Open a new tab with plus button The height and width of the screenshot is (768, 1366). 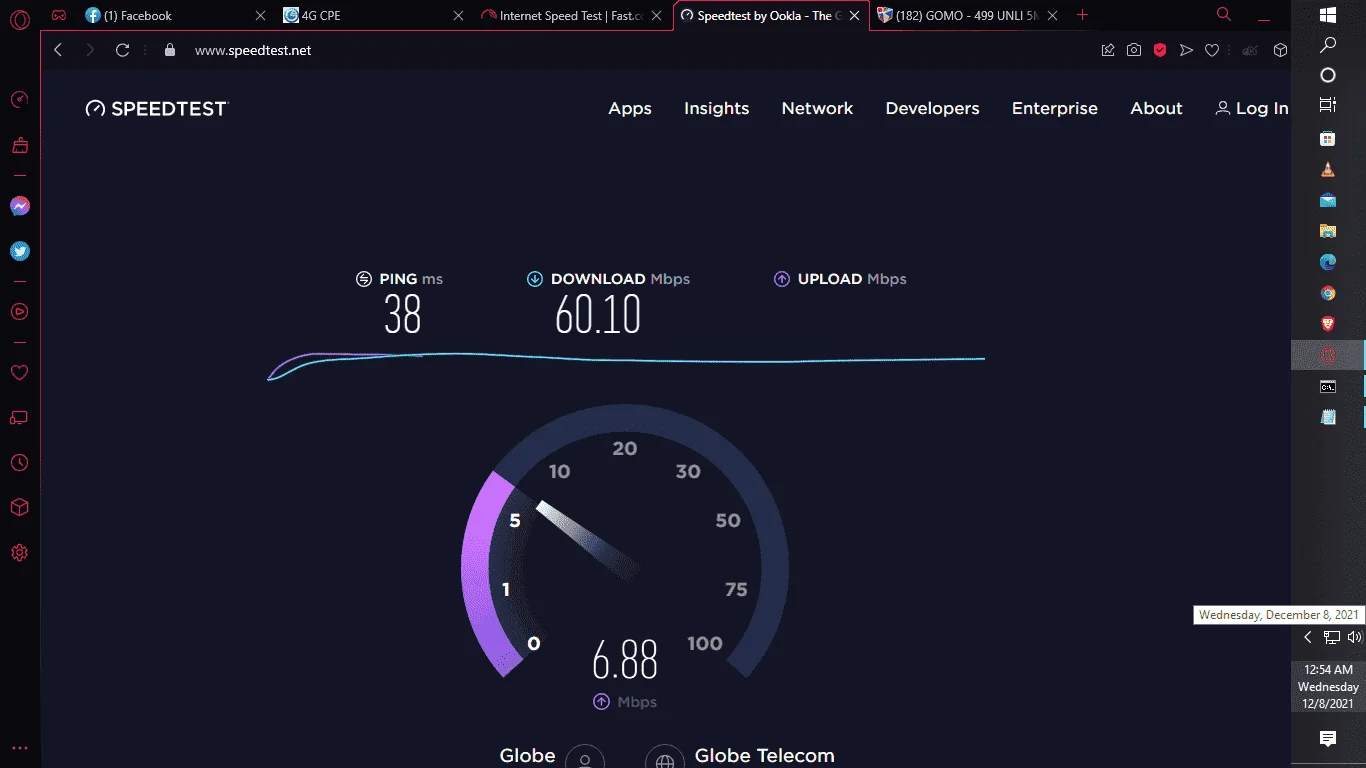pos(1082,15)
